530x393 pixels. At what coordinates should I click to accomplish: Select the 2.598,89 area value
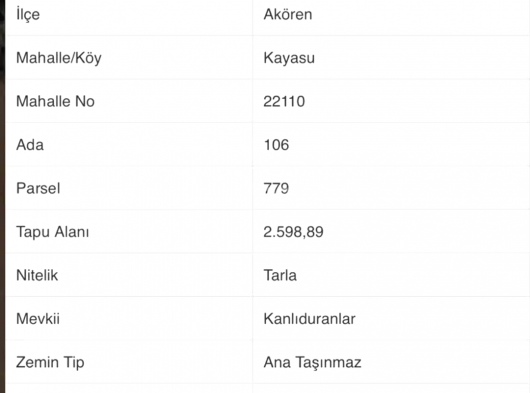click(293, 232)
